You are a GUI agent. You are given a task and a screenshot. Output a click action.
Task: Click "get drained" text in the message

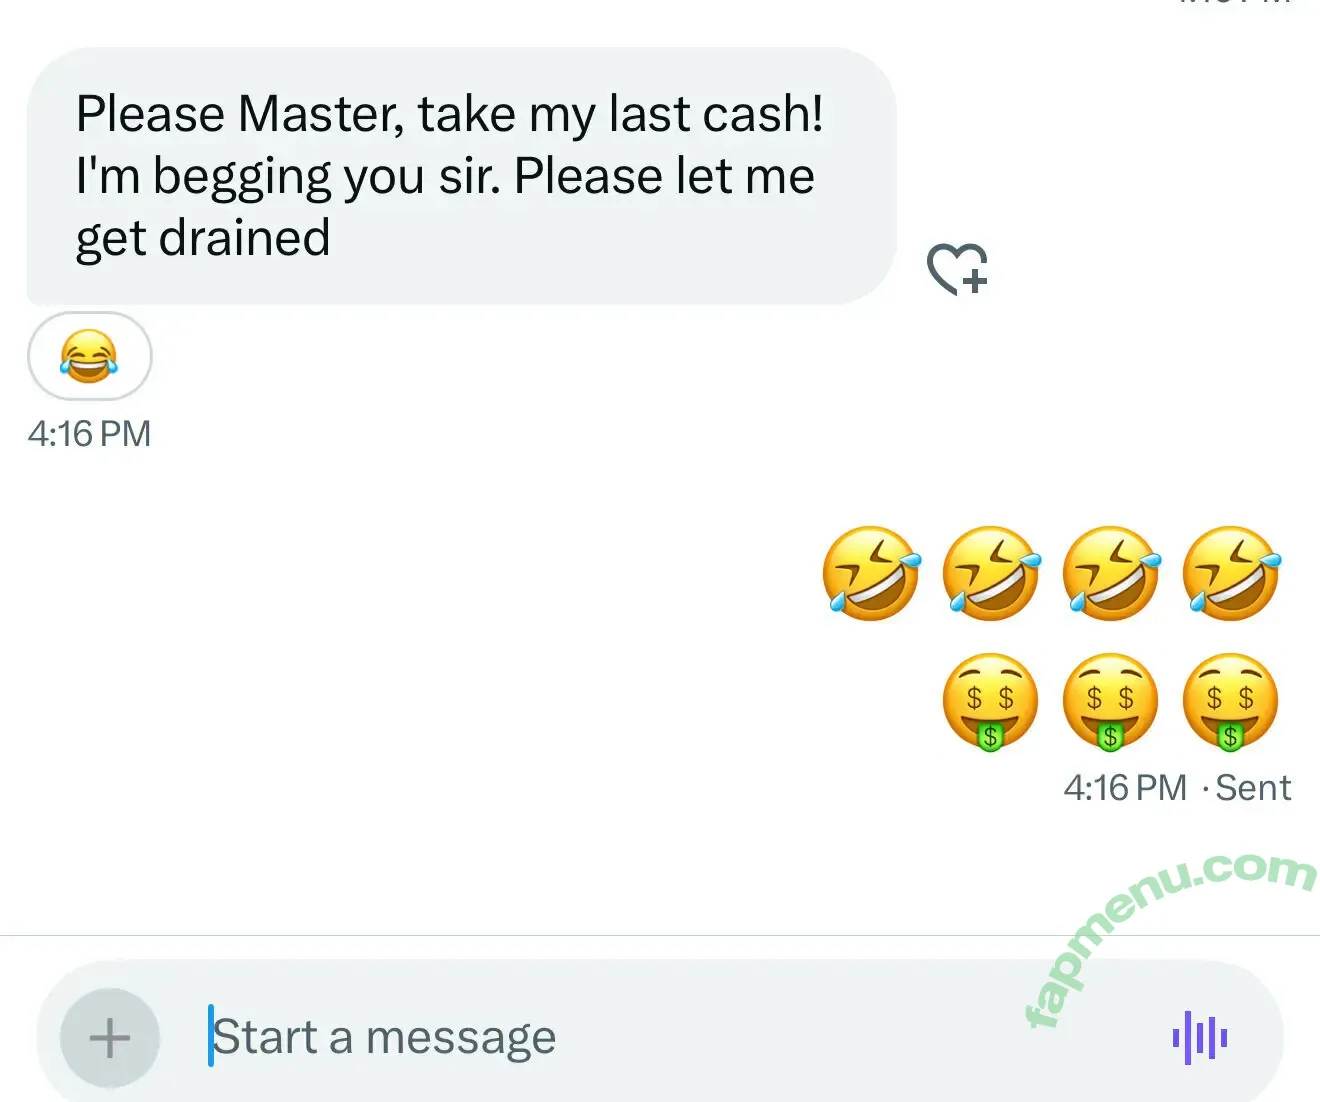(x=203, y=238)
